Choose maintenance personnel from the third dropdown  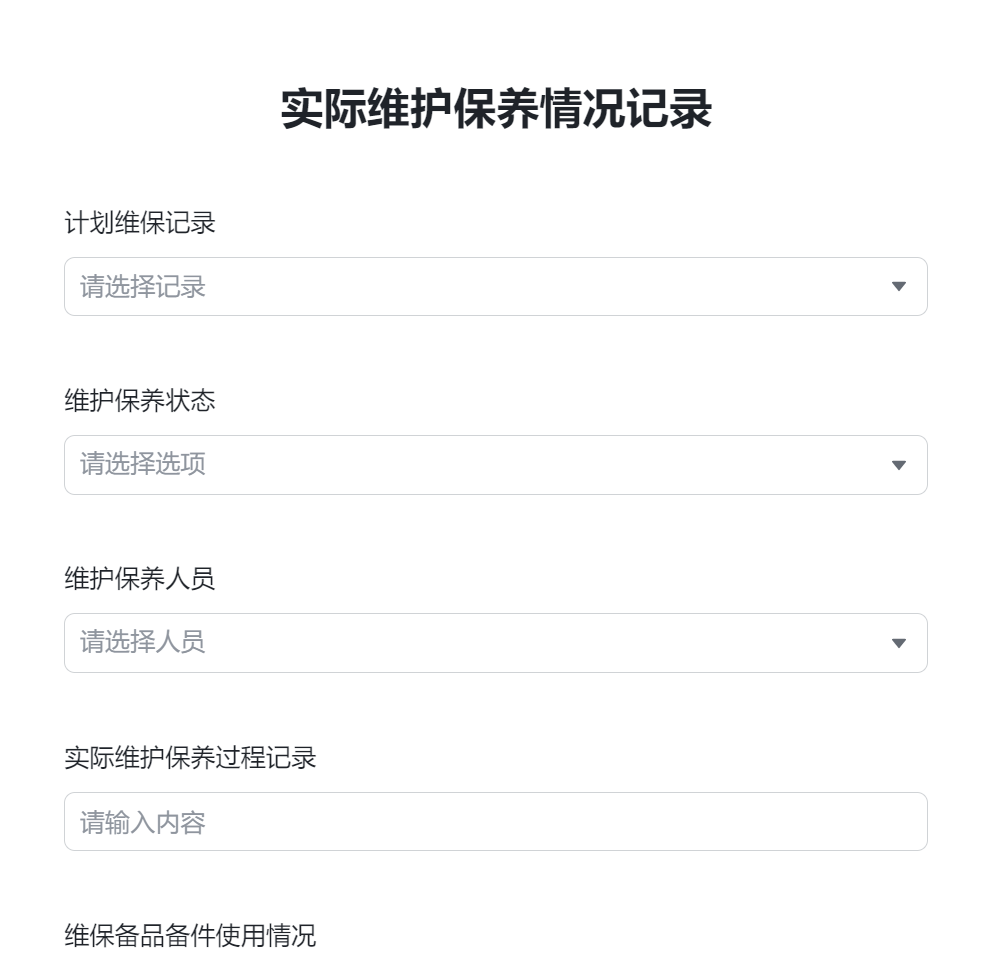coord(495,643)
